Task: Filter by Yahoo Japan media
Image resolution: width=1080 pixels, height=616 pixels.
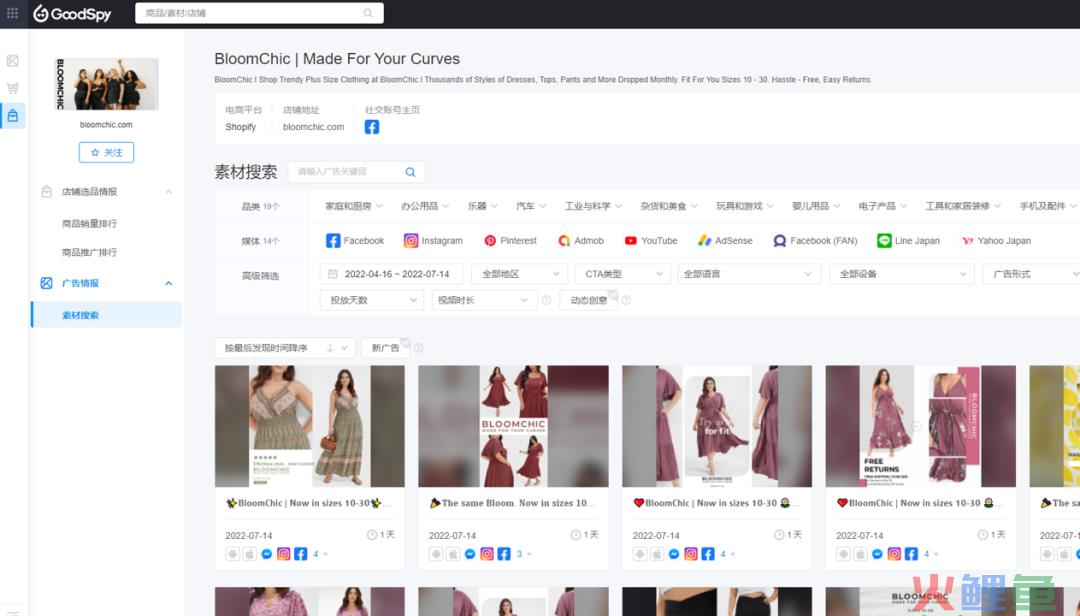Action: pyautogui.click(x=996, y=240)
